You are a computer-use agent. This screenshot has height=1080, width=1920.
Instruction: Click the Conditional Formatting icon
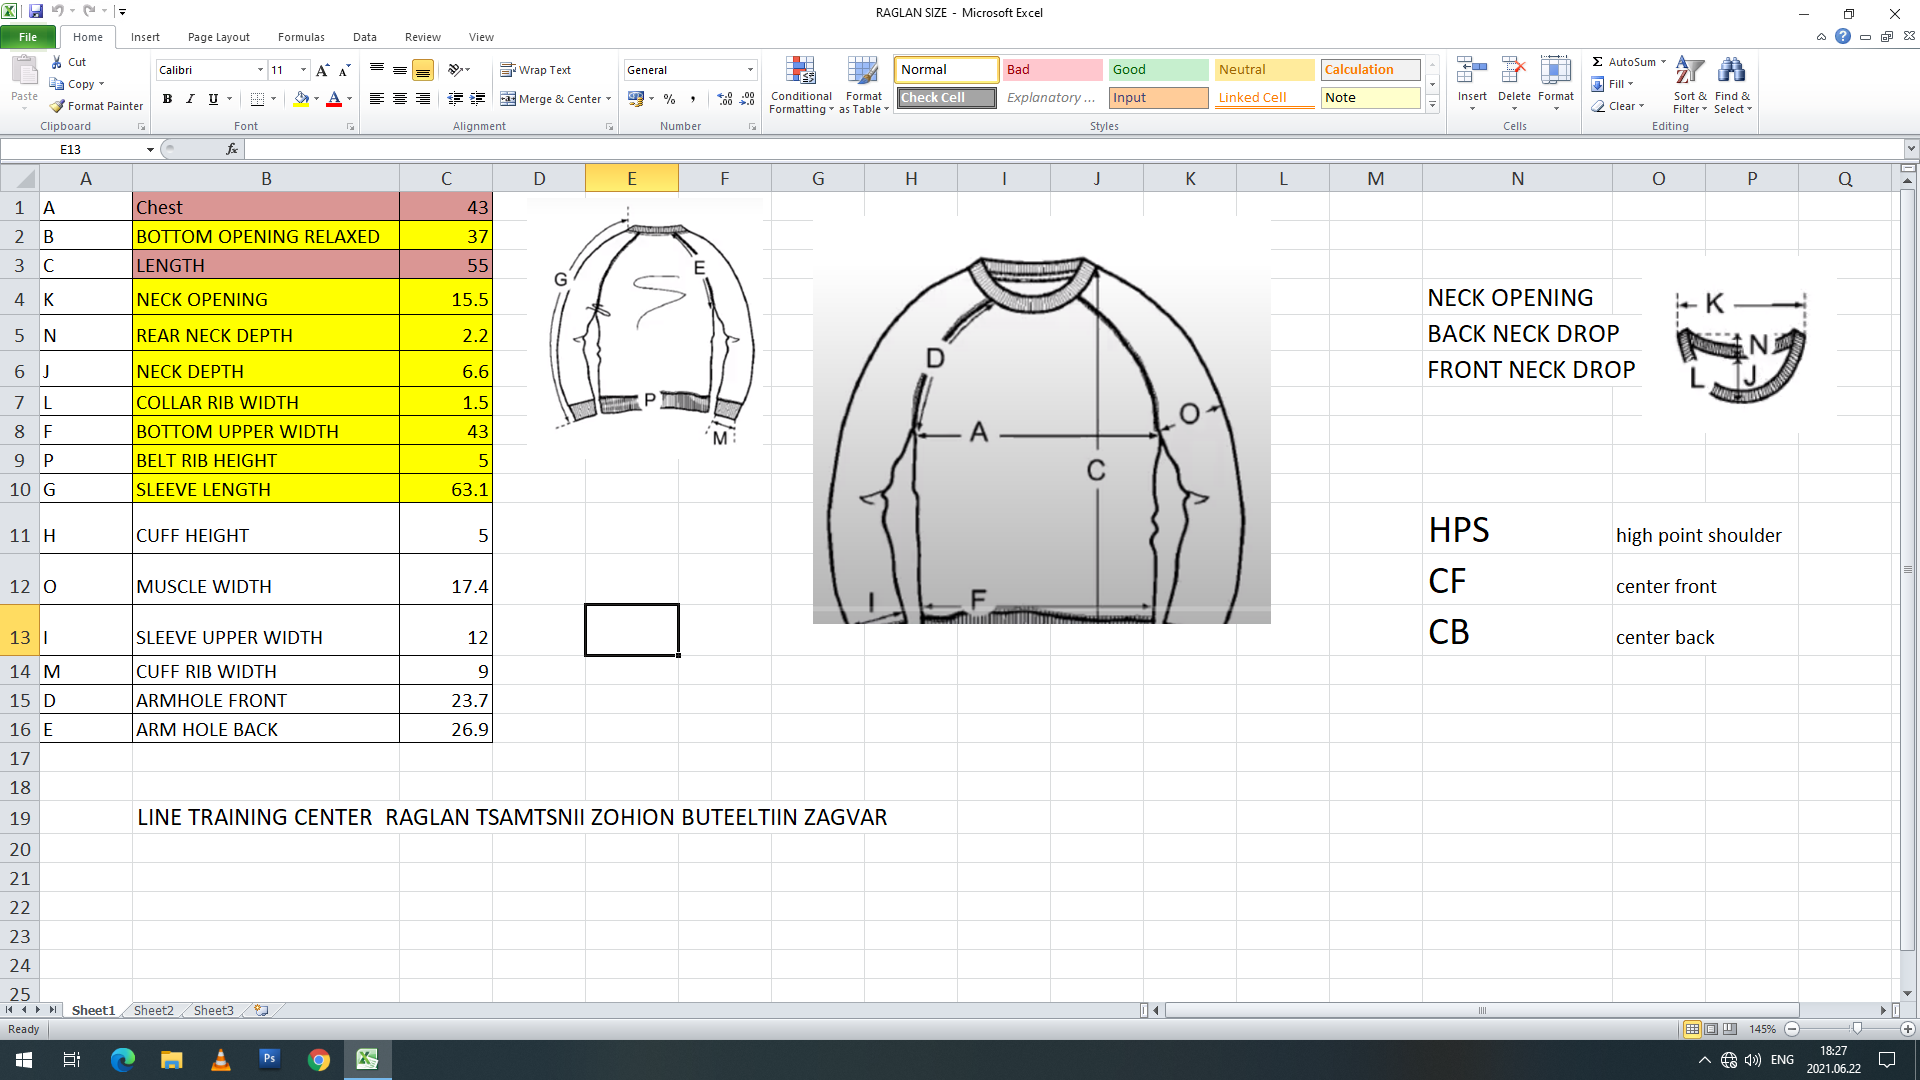pos(801,72)
